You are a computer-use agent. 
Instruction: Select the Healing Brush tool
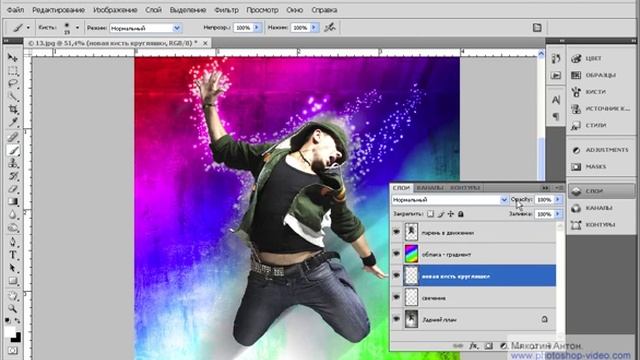tap(13, 138)
